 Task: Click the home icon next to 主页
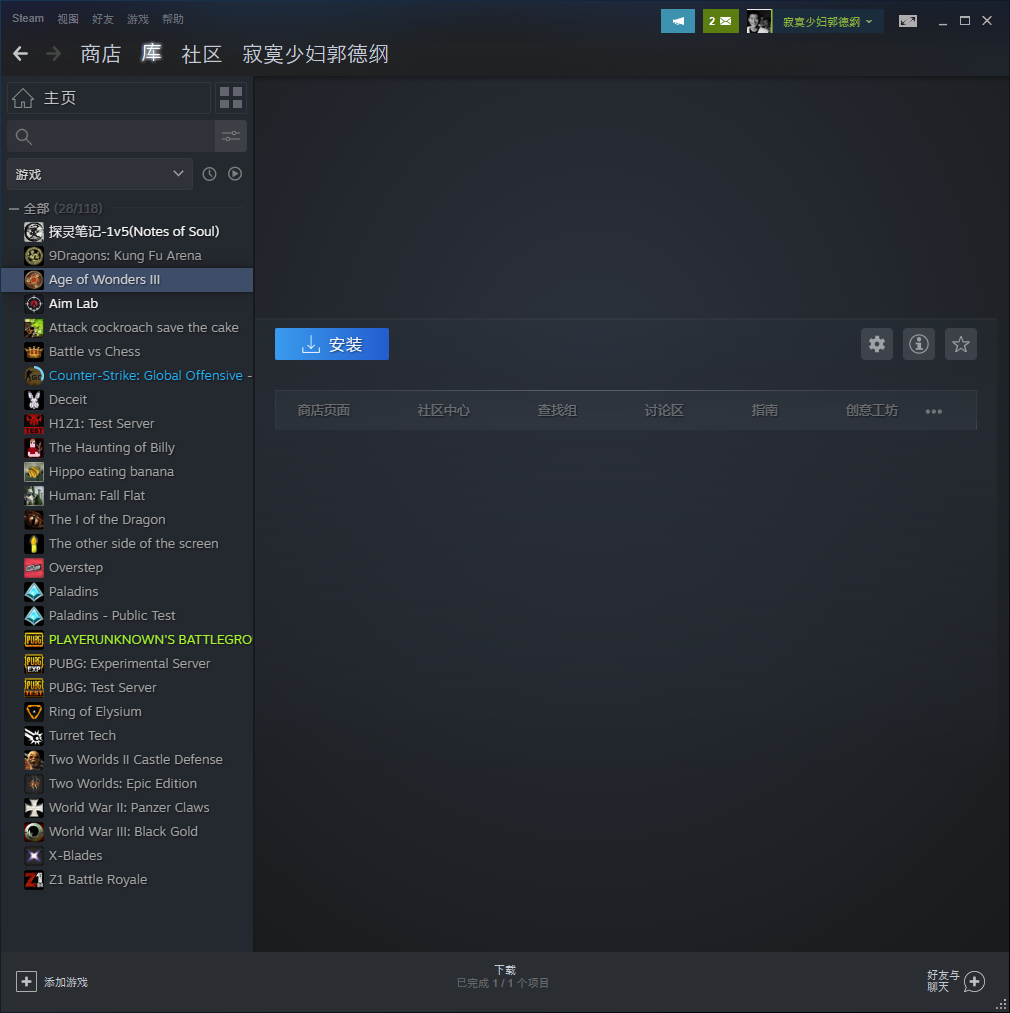pos(23,98)
